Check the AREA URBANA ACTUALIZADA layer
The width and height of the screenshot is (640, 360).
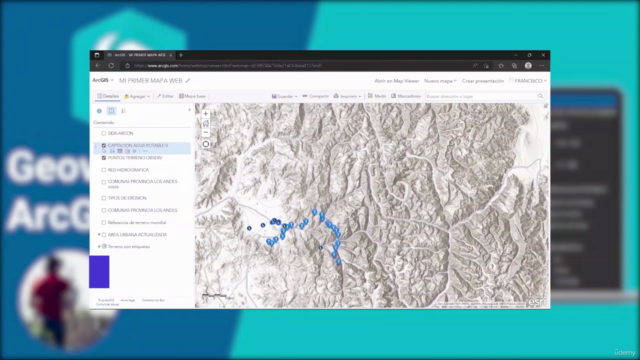[x=104, y=235]
